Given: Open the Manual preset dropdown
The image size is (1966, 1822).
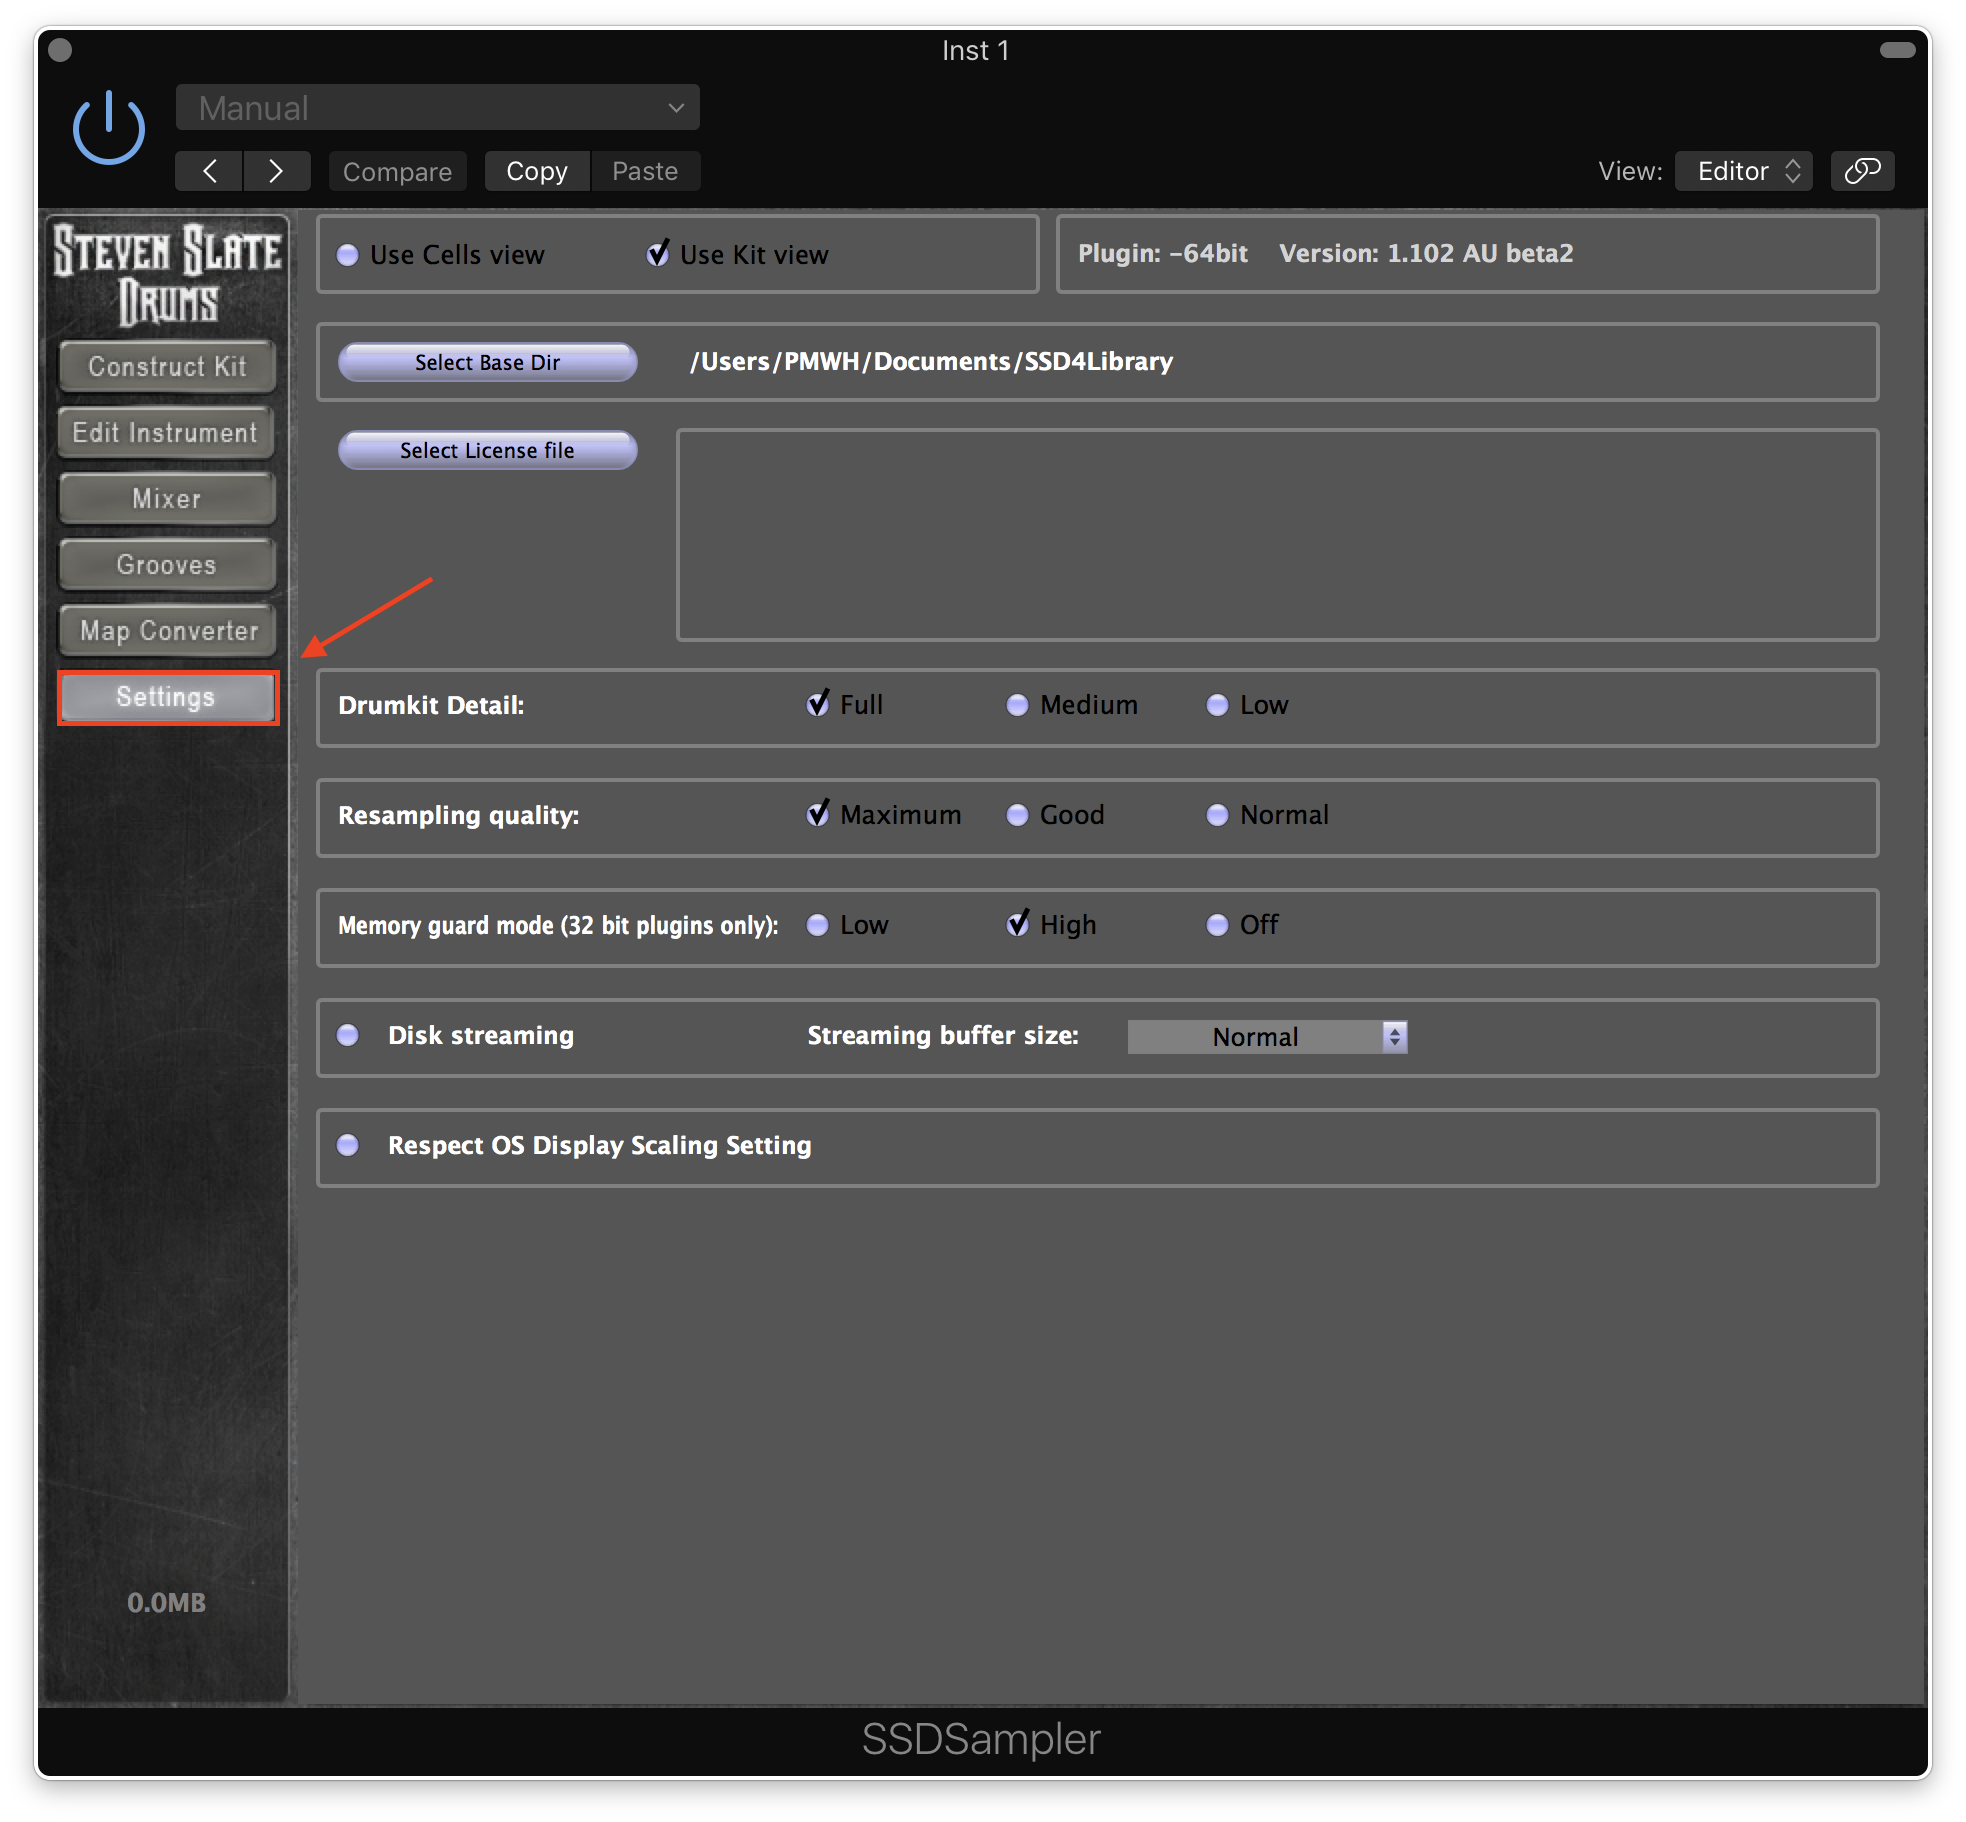Looking at the screenshot, I should pyautogui.click(x=437, y=107).
